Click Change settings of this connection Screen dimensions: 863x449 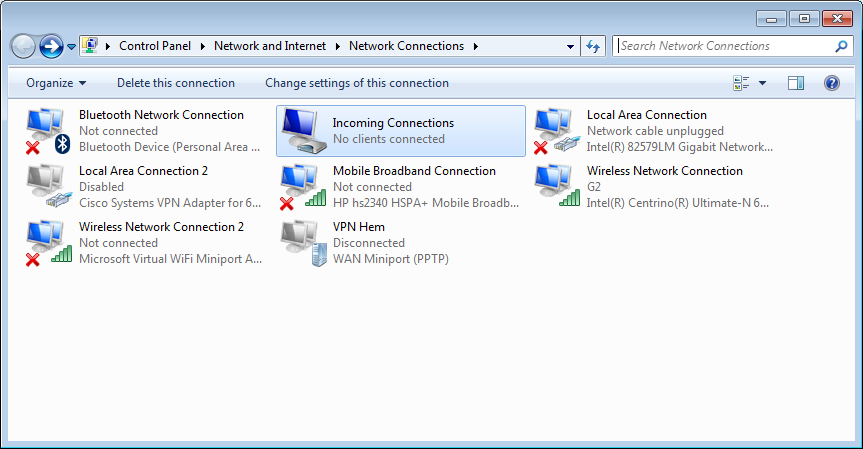point(357,83)
